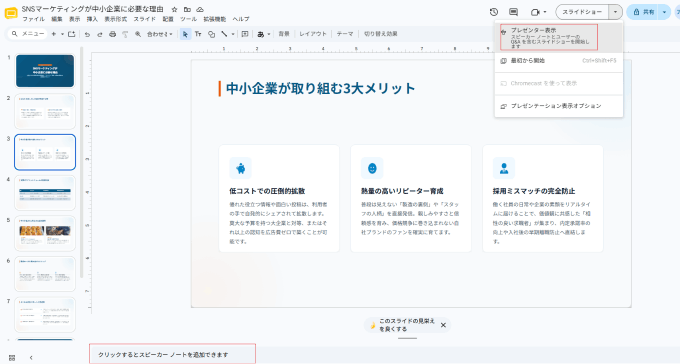
Task: Select the text box tool
Action: [x=198, y=34]
